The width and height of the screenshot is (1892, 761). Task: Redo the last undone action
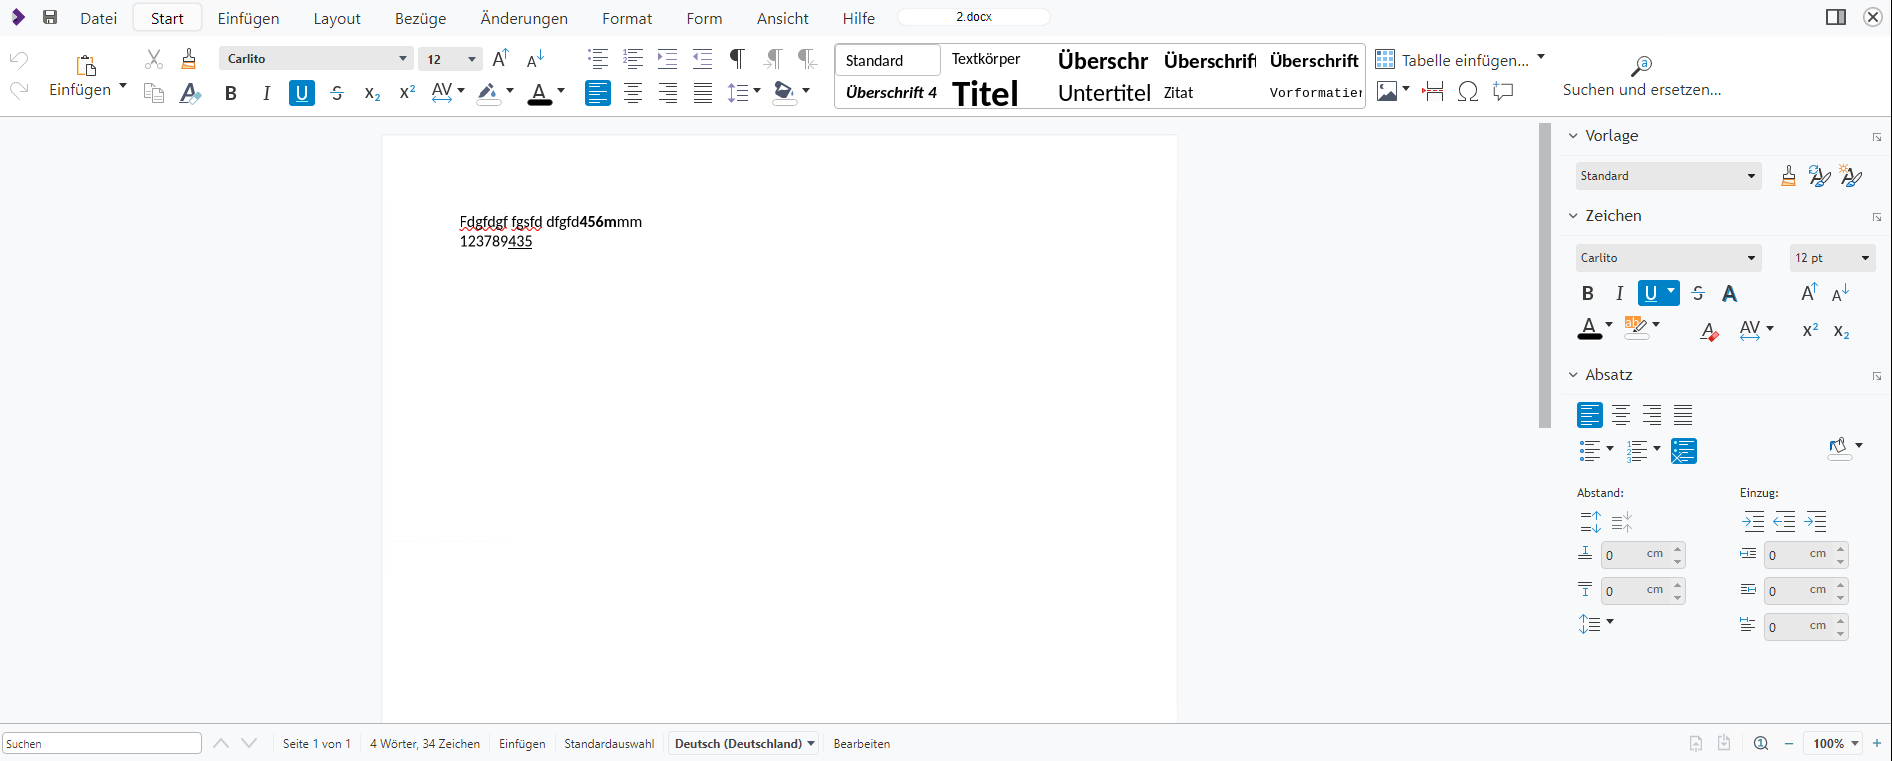[x=19, y=91]
